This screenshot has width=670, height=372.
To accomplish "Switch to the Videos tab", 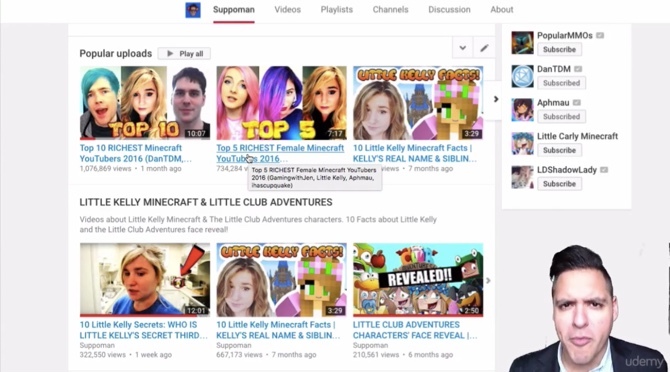I will pyautogui.click(x=288, y=9).
